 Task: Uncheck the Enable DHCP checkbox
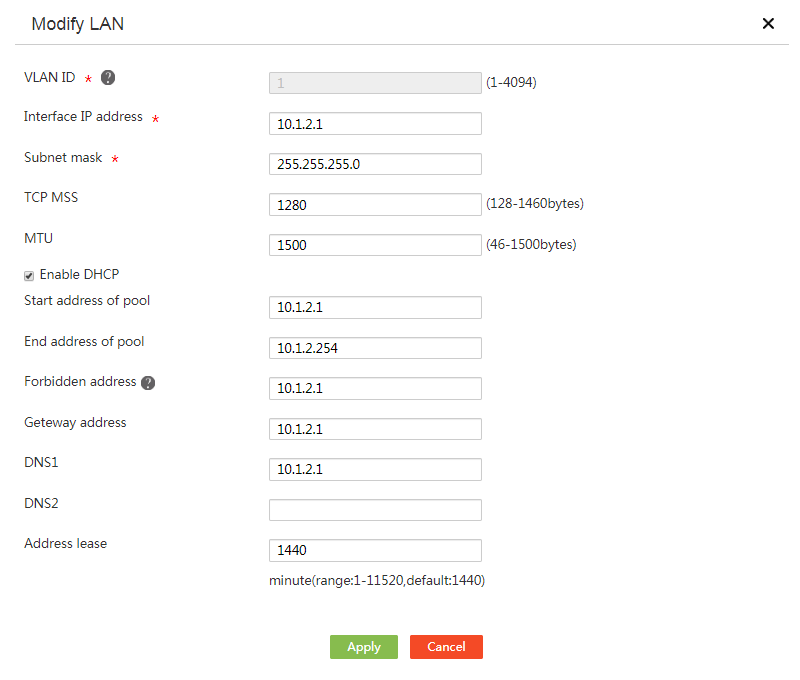tap(29, 275)
